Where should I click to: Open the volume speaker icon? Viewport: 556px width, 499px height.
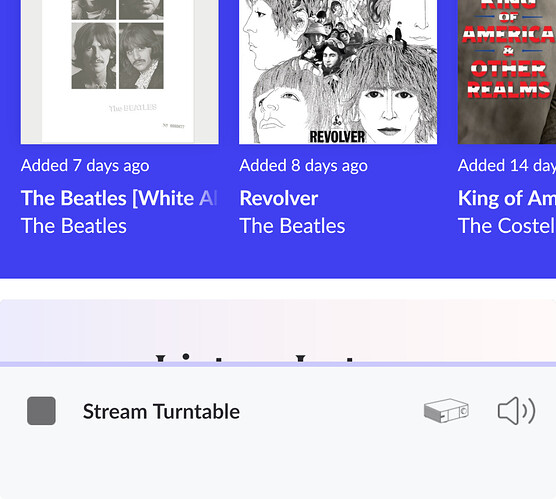point(516,411)
